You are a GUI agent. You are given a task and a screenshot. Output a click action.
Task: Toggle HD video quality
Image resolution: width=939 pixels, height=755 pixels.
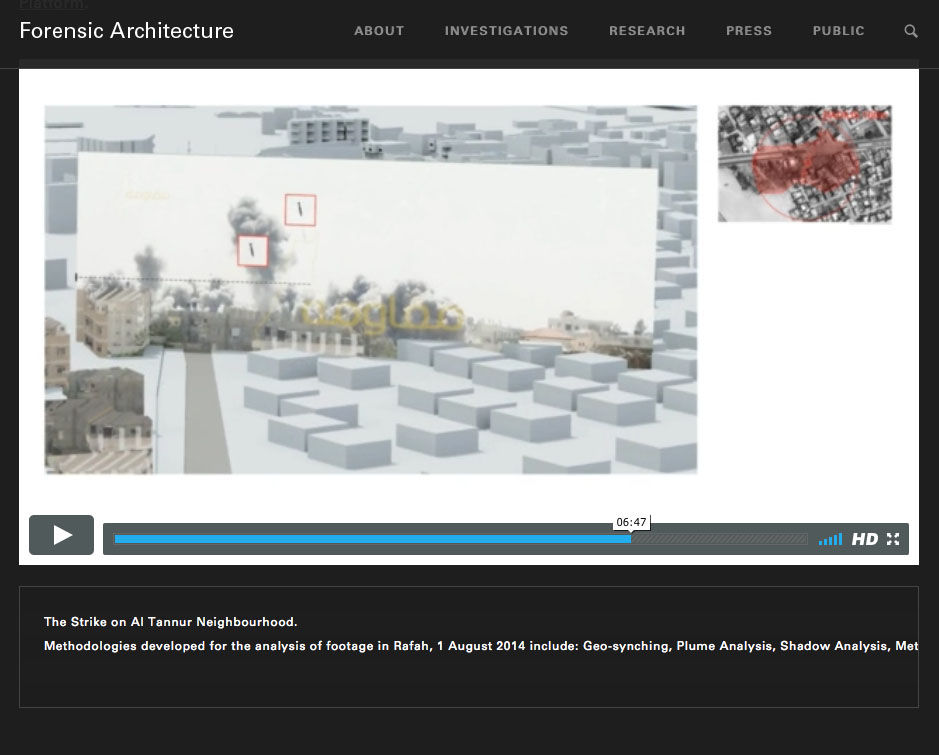point(864,539)
